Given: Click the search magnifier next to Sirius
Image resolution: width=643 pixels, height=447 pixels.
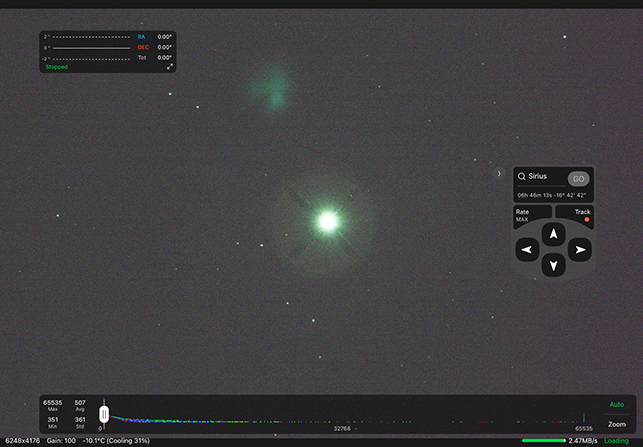Looking at the screenshot, I should (522, 176).
